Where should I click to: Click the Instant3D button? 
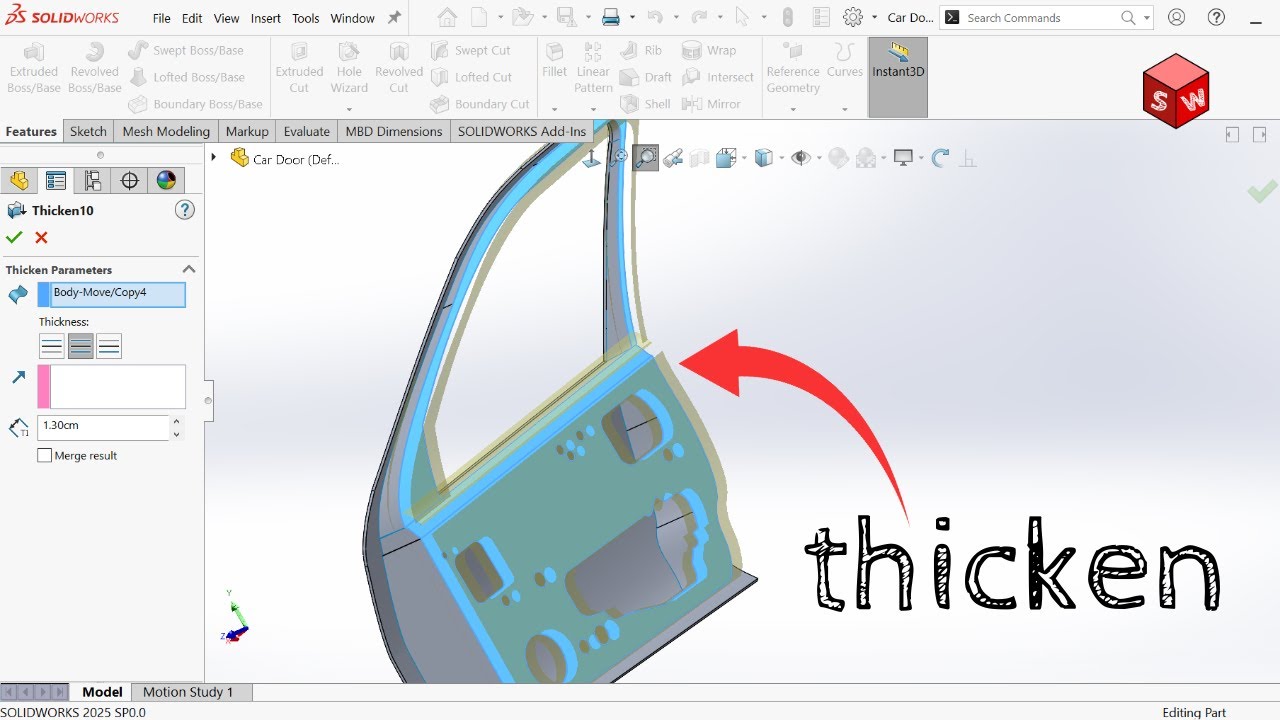click(898, 77)
